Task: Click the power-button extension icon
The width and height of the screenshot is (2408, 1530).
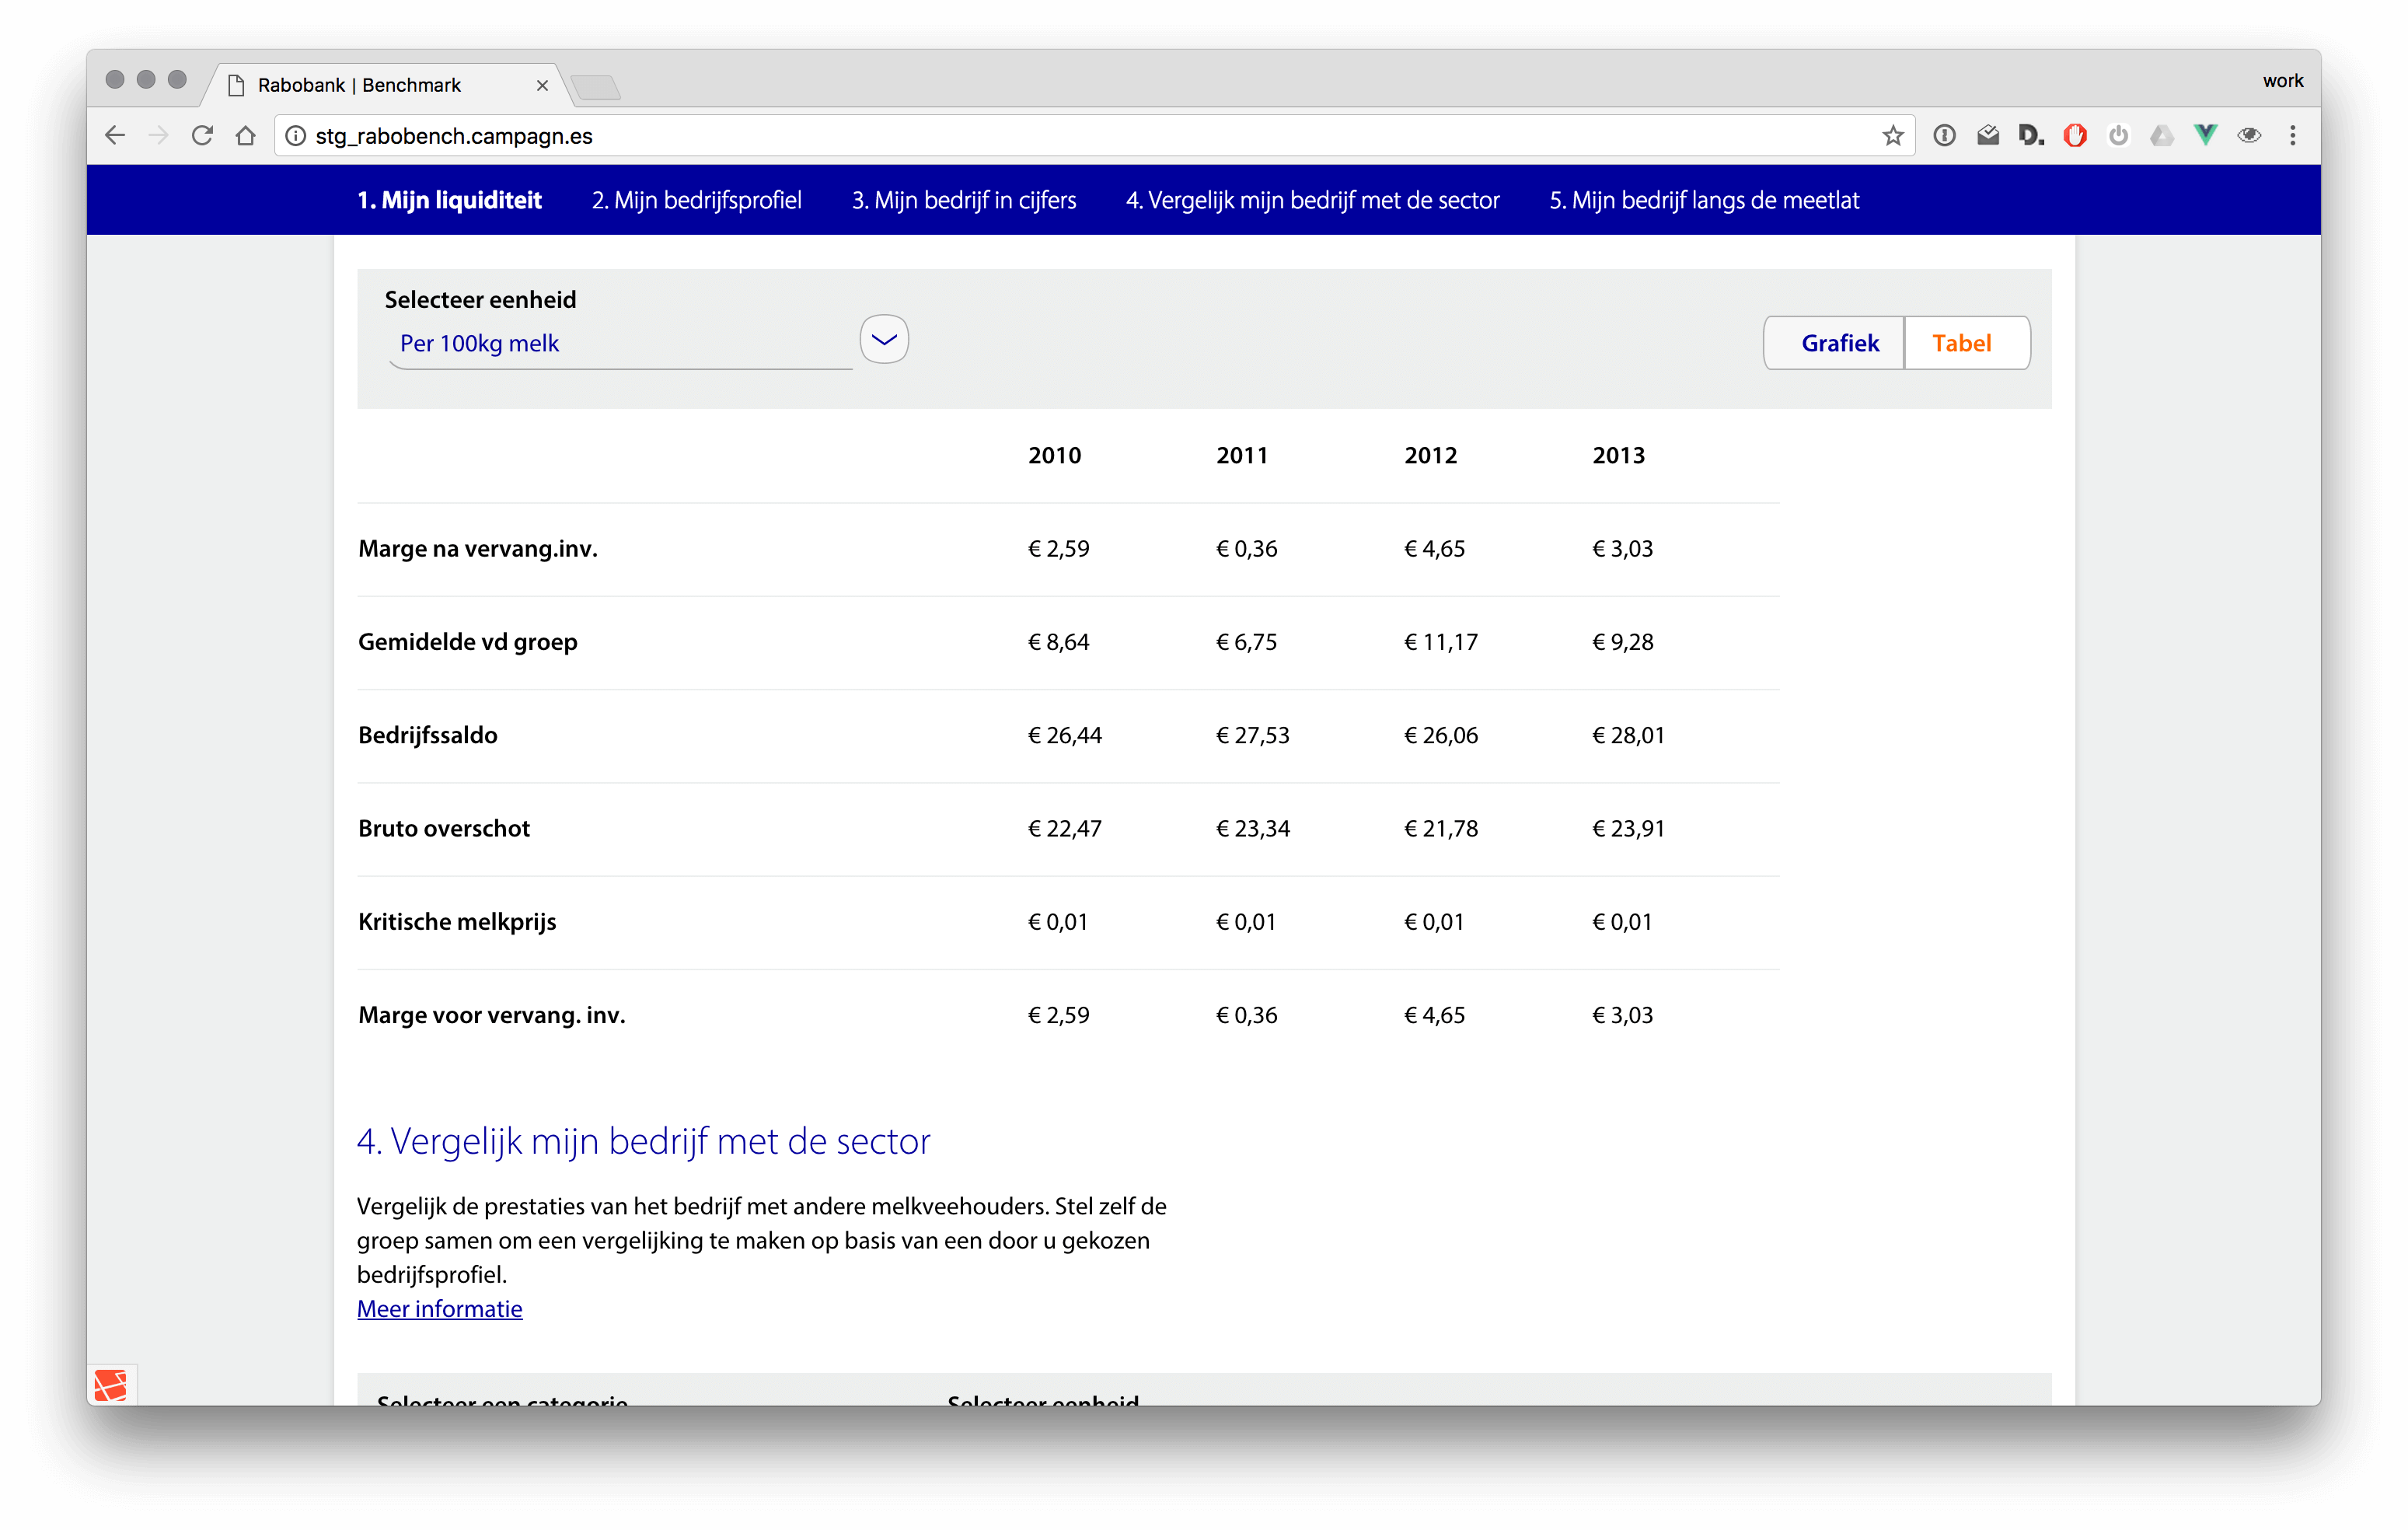Action: [2118, 135]
